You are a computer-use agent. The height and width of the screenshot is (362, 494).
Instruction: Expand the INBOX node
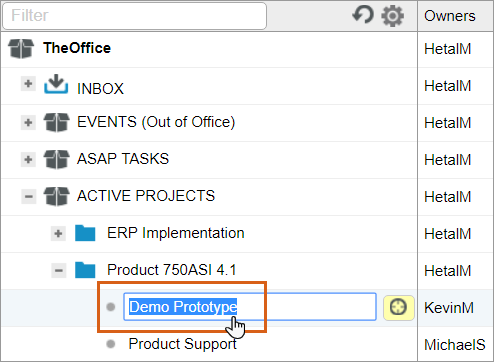[x=28, y=83]
